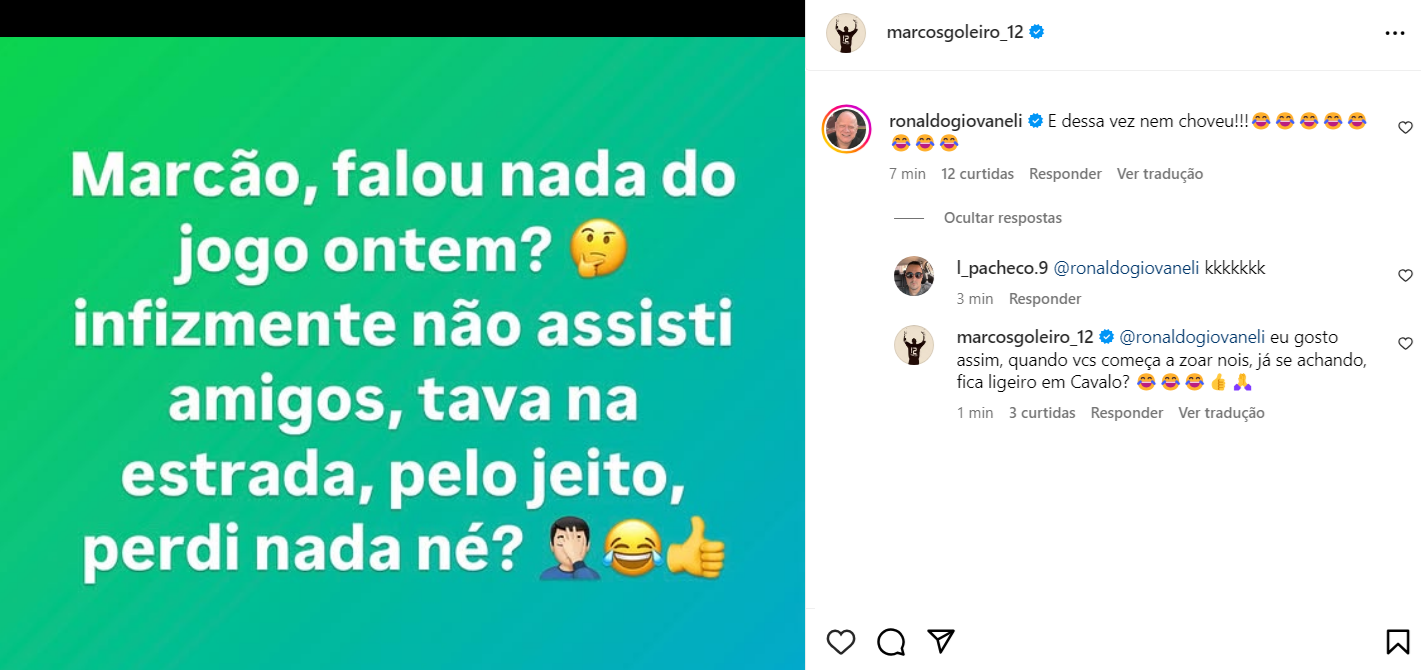
Task: Click the @ronaldogiovaneli mention in l_pacheco.9's reply
Action: click(x=1126, y=269)
